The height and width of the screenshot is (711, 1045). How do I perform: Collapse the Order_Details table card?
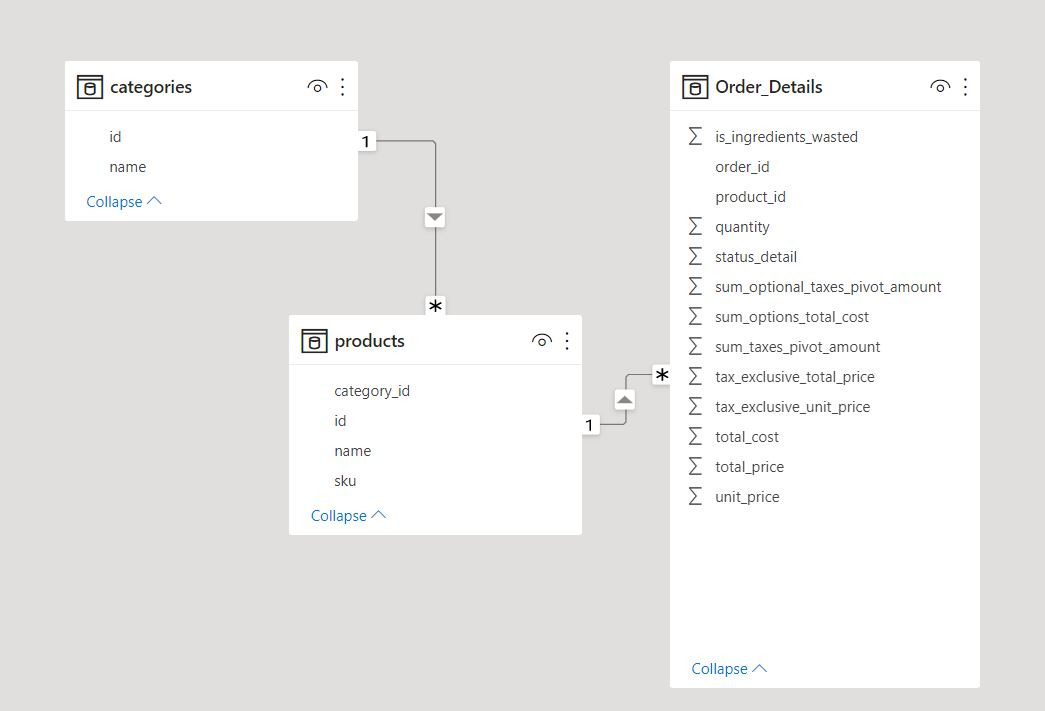point(729,668)
